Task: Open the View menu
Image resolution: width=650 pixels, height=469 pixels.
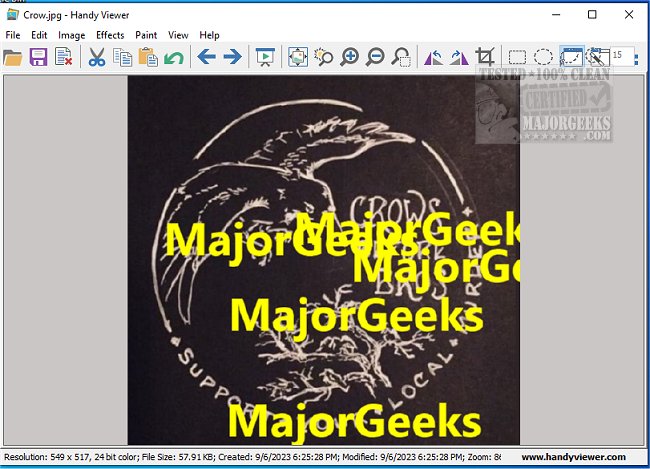Action: (178, 35)
